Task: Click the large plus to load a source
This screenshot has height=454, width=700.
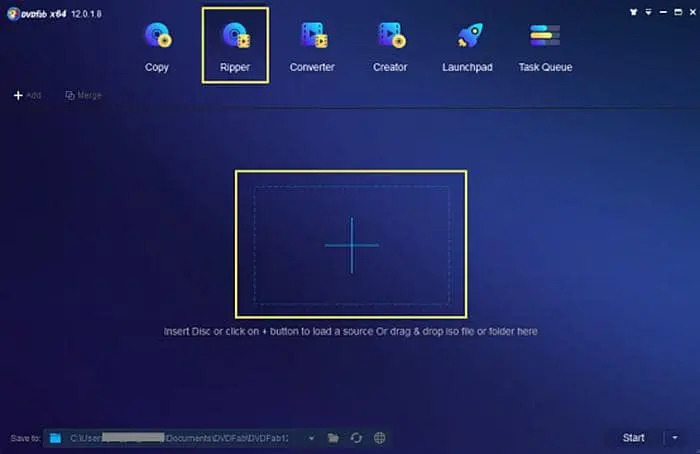Action: click(352, 245)
